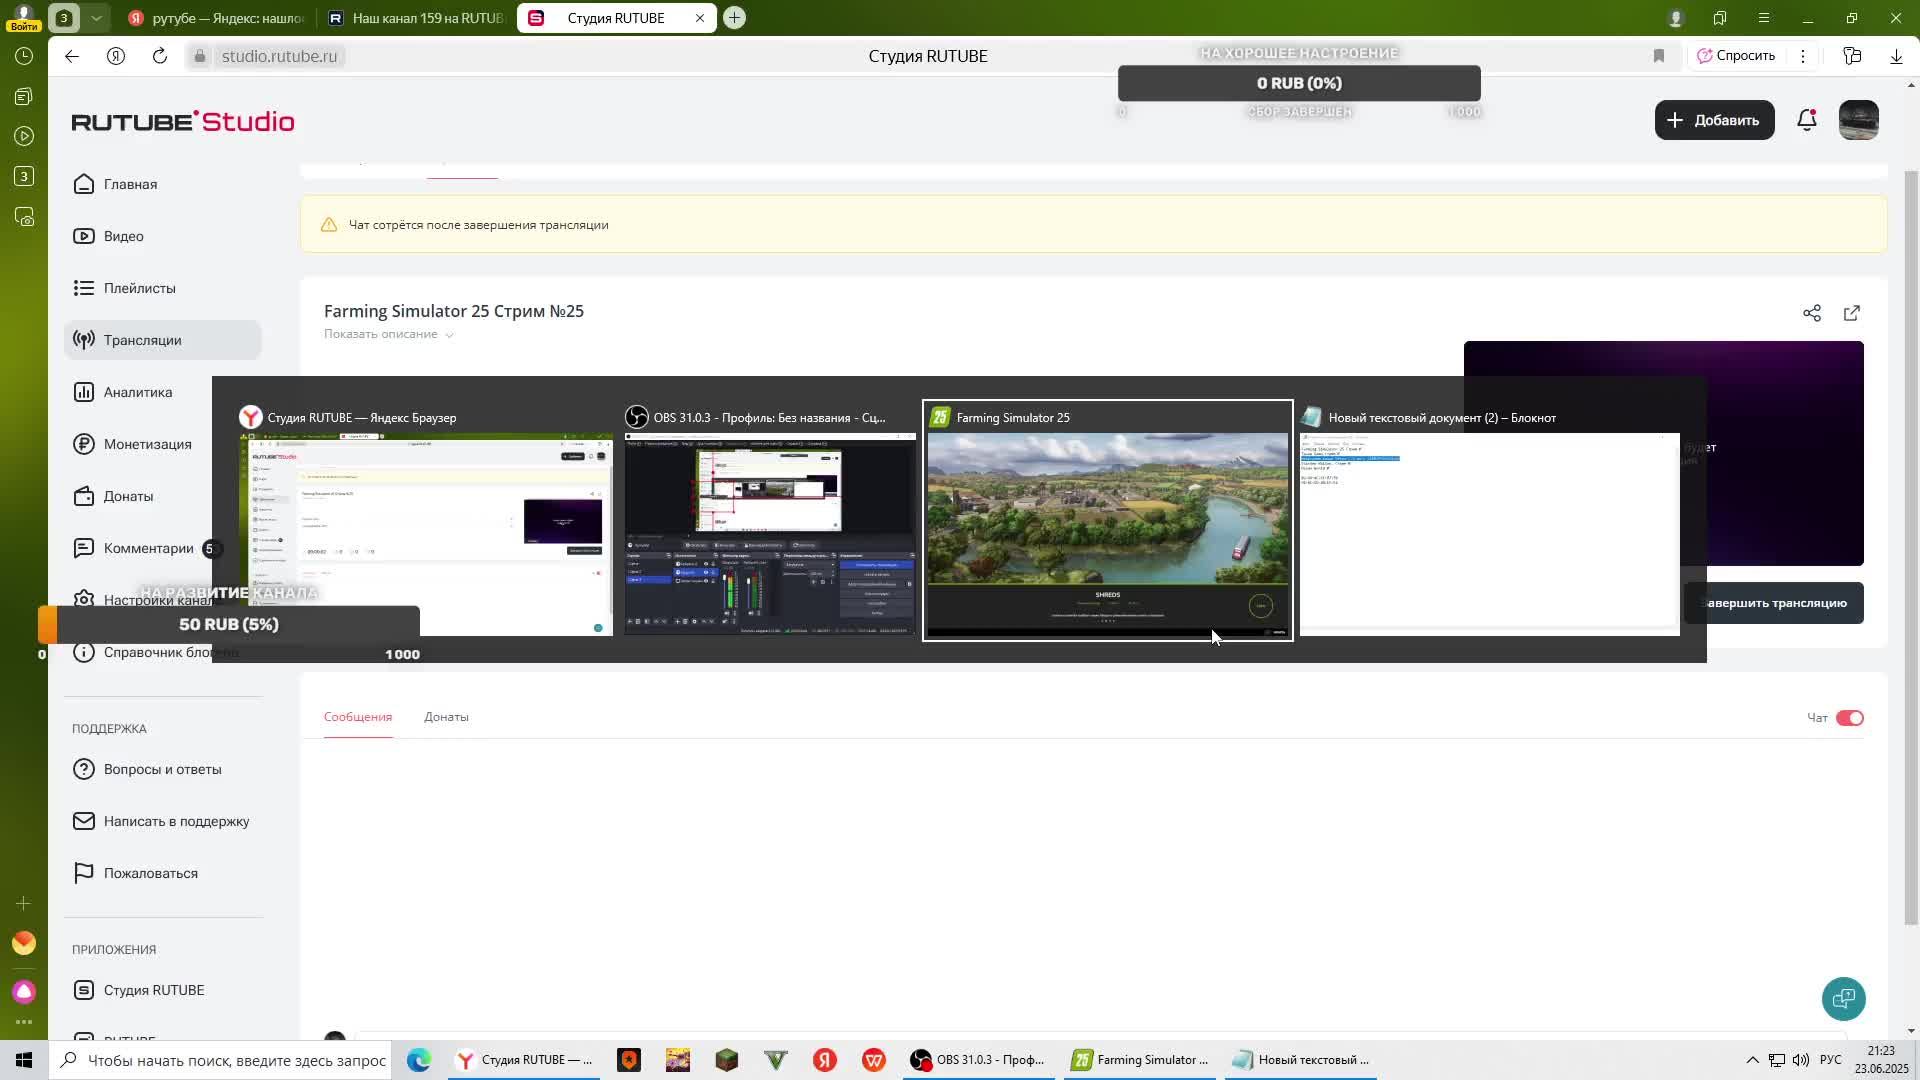
Task: Open the tab groups dropdown arrow
Action: pos(96,18)
